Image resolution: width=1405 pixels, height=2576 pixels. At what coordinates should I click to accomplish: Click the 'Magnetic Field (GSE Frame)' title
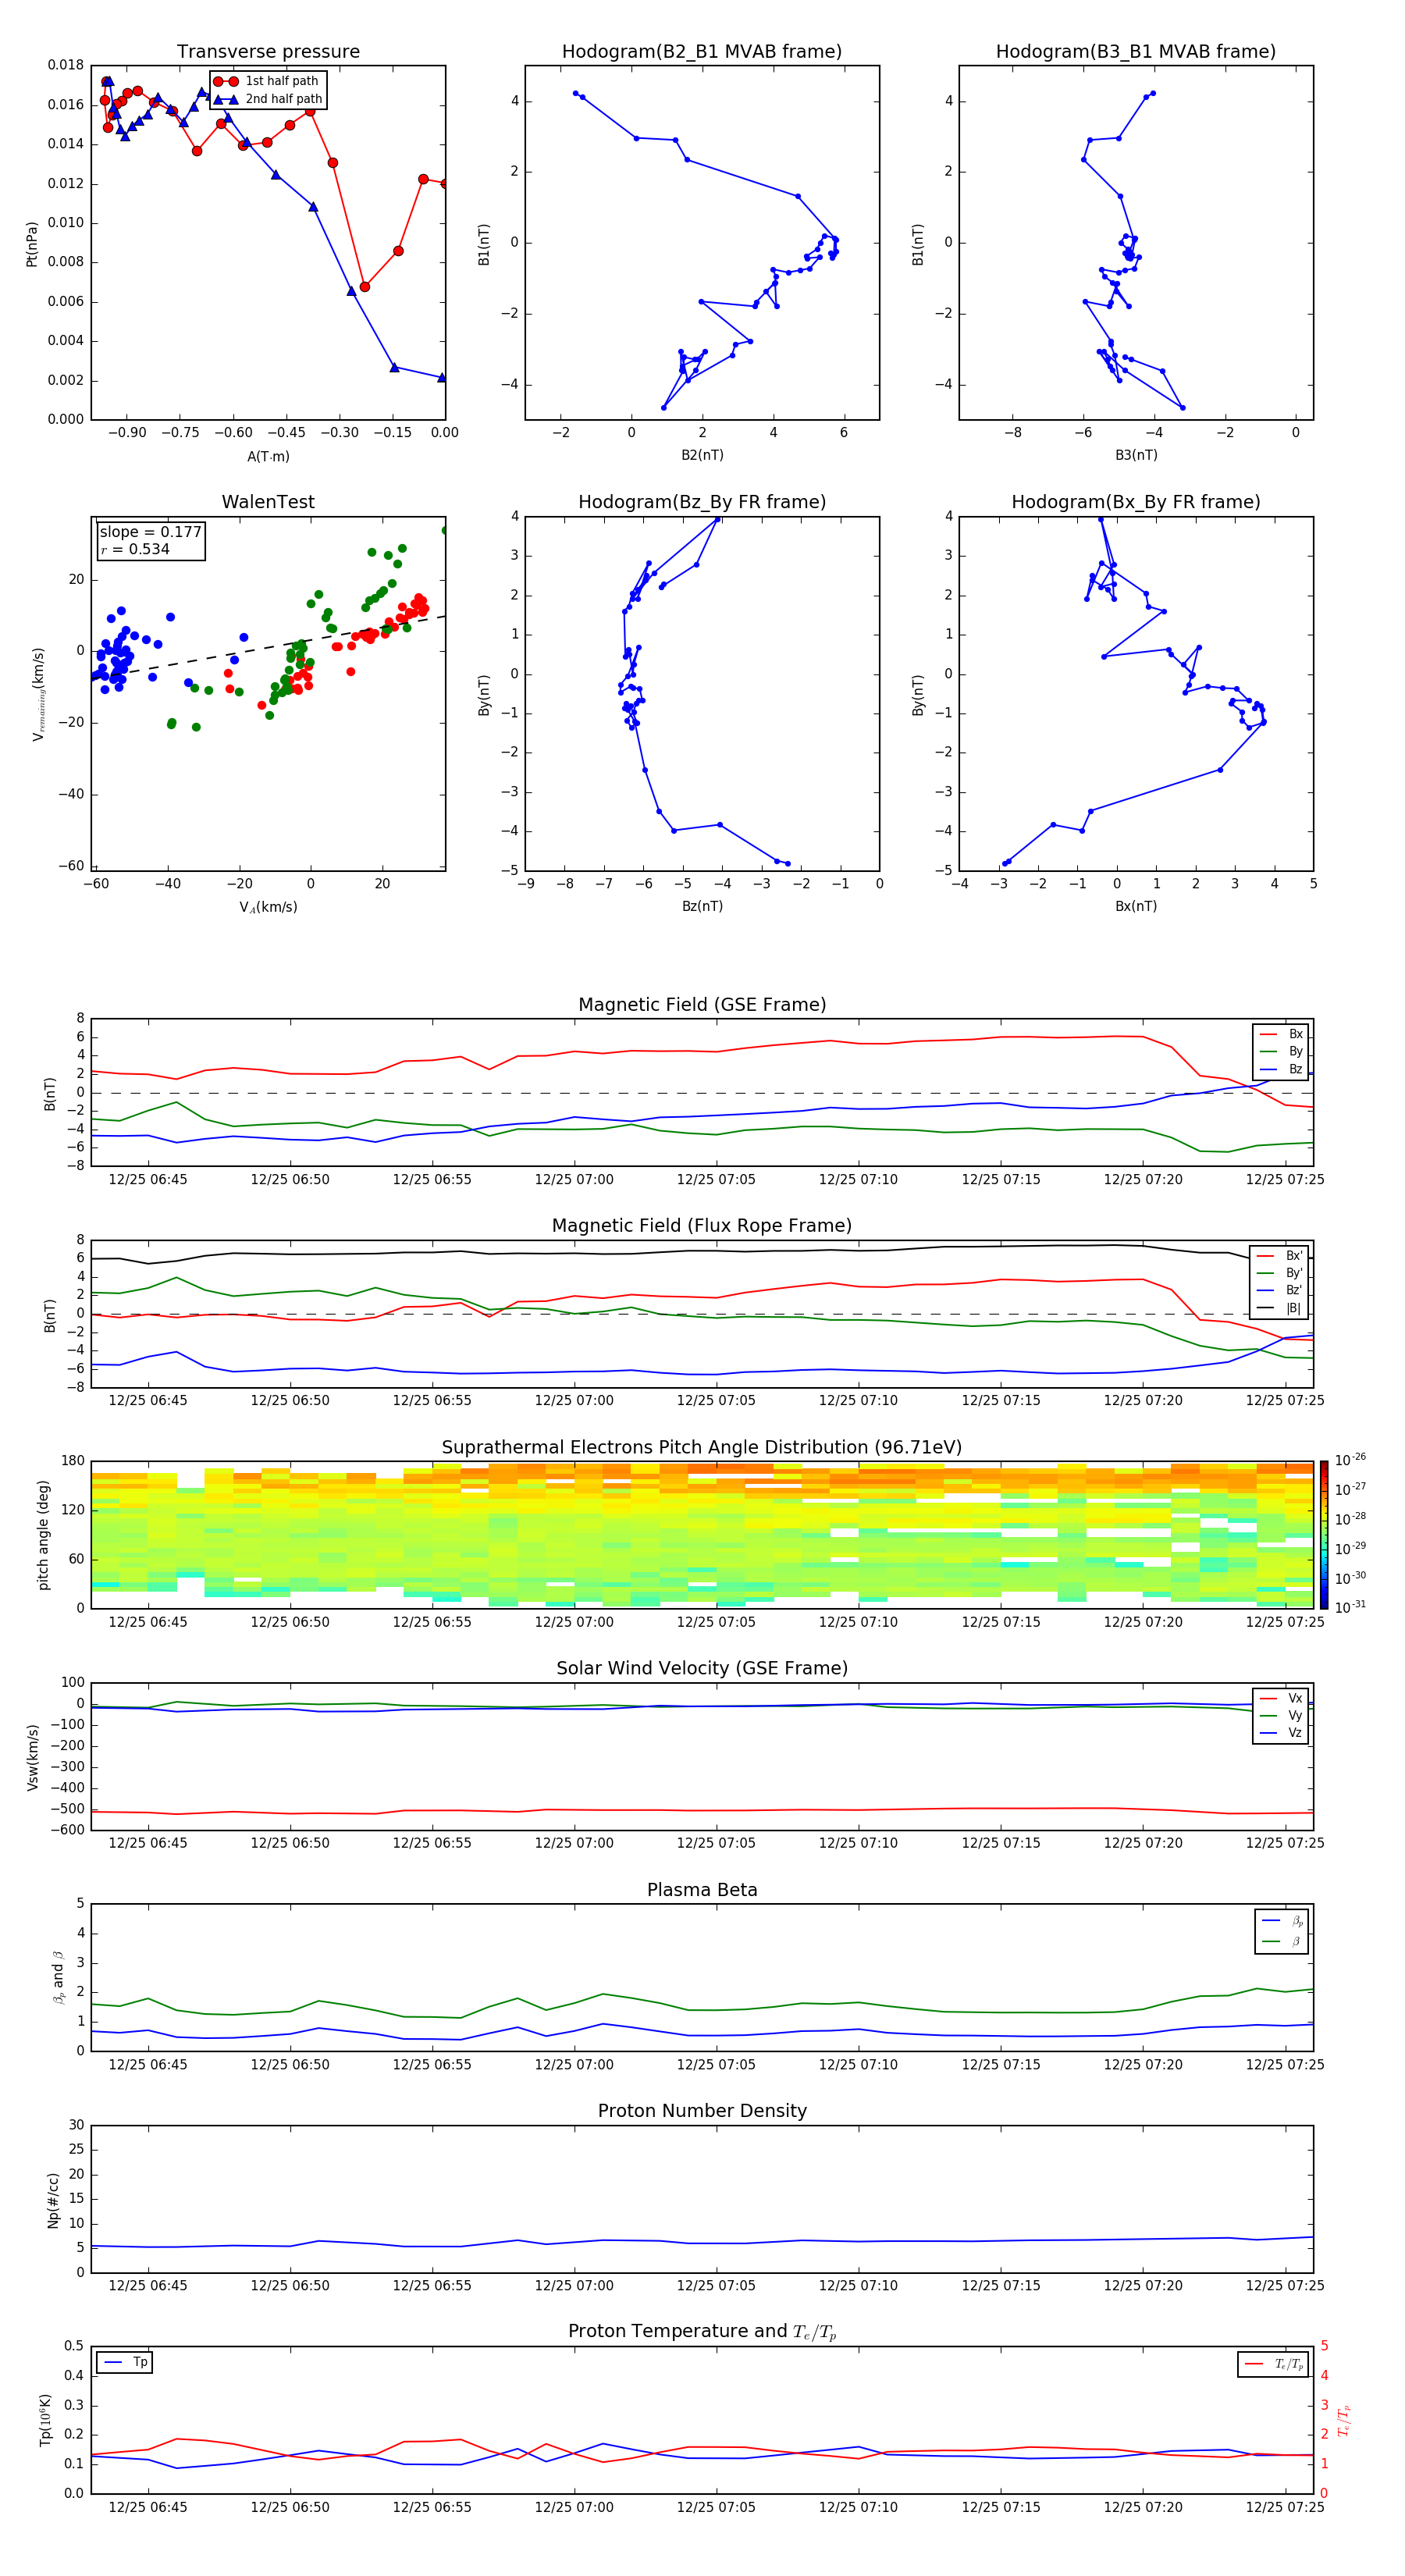point(702,1005)
